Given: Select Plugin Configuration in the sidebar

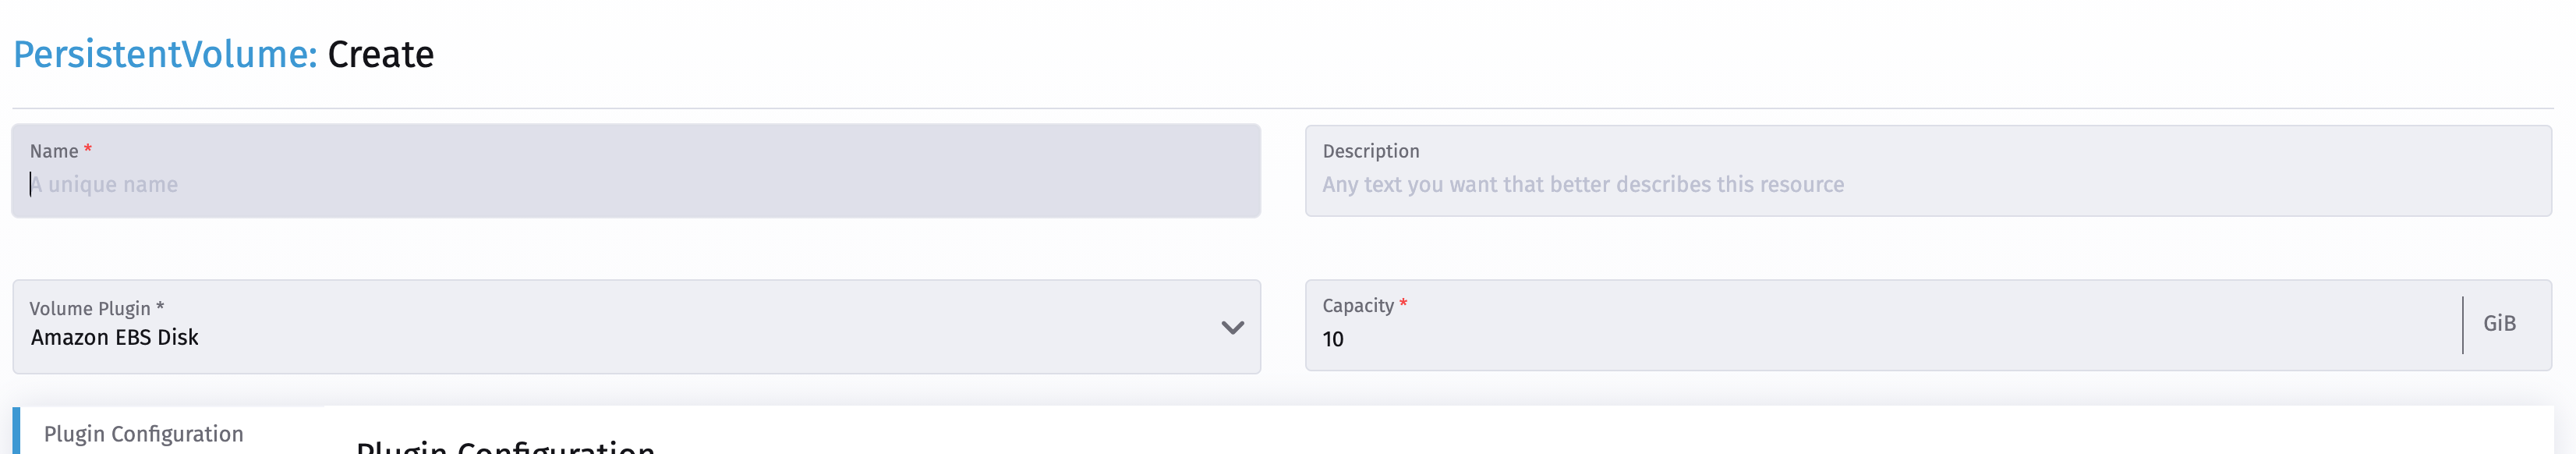Looking at the screenshot, I should [x=143, y=434].
